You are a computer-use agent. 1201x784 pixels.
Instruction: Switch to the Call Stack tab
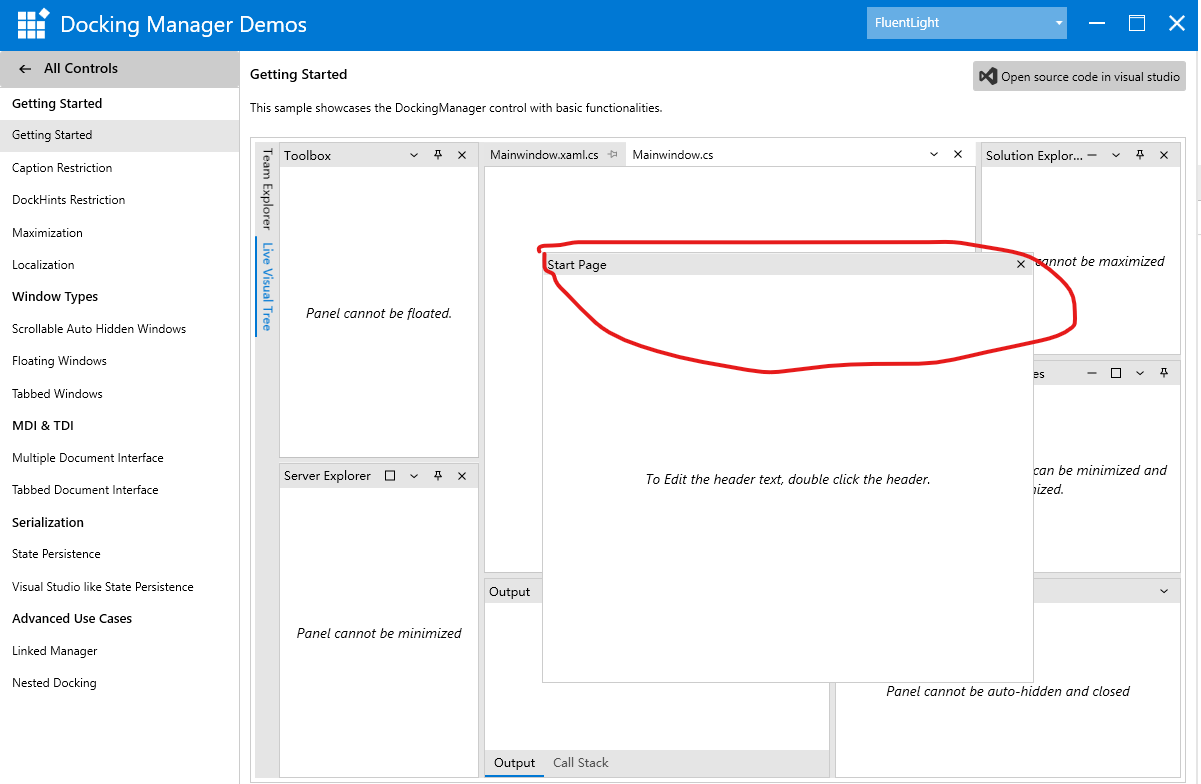[x=580, y=763]
